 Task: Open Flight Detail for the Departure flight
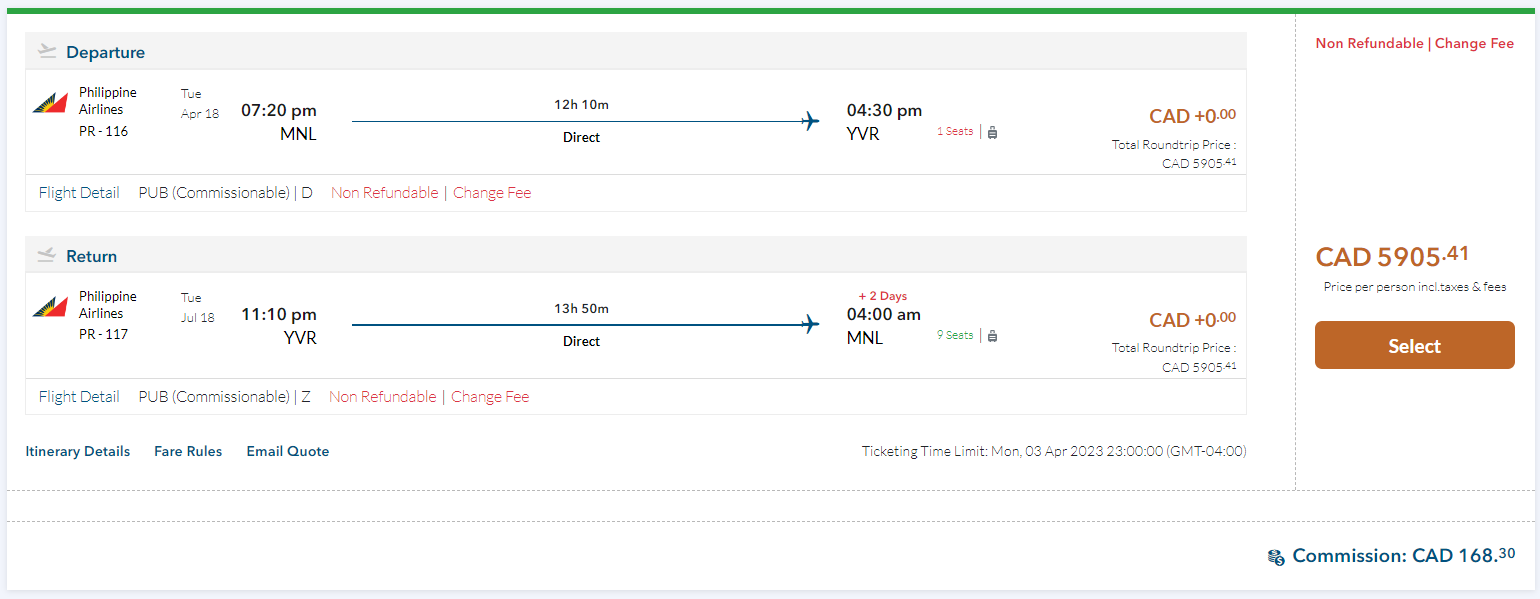tap(79, 193)
